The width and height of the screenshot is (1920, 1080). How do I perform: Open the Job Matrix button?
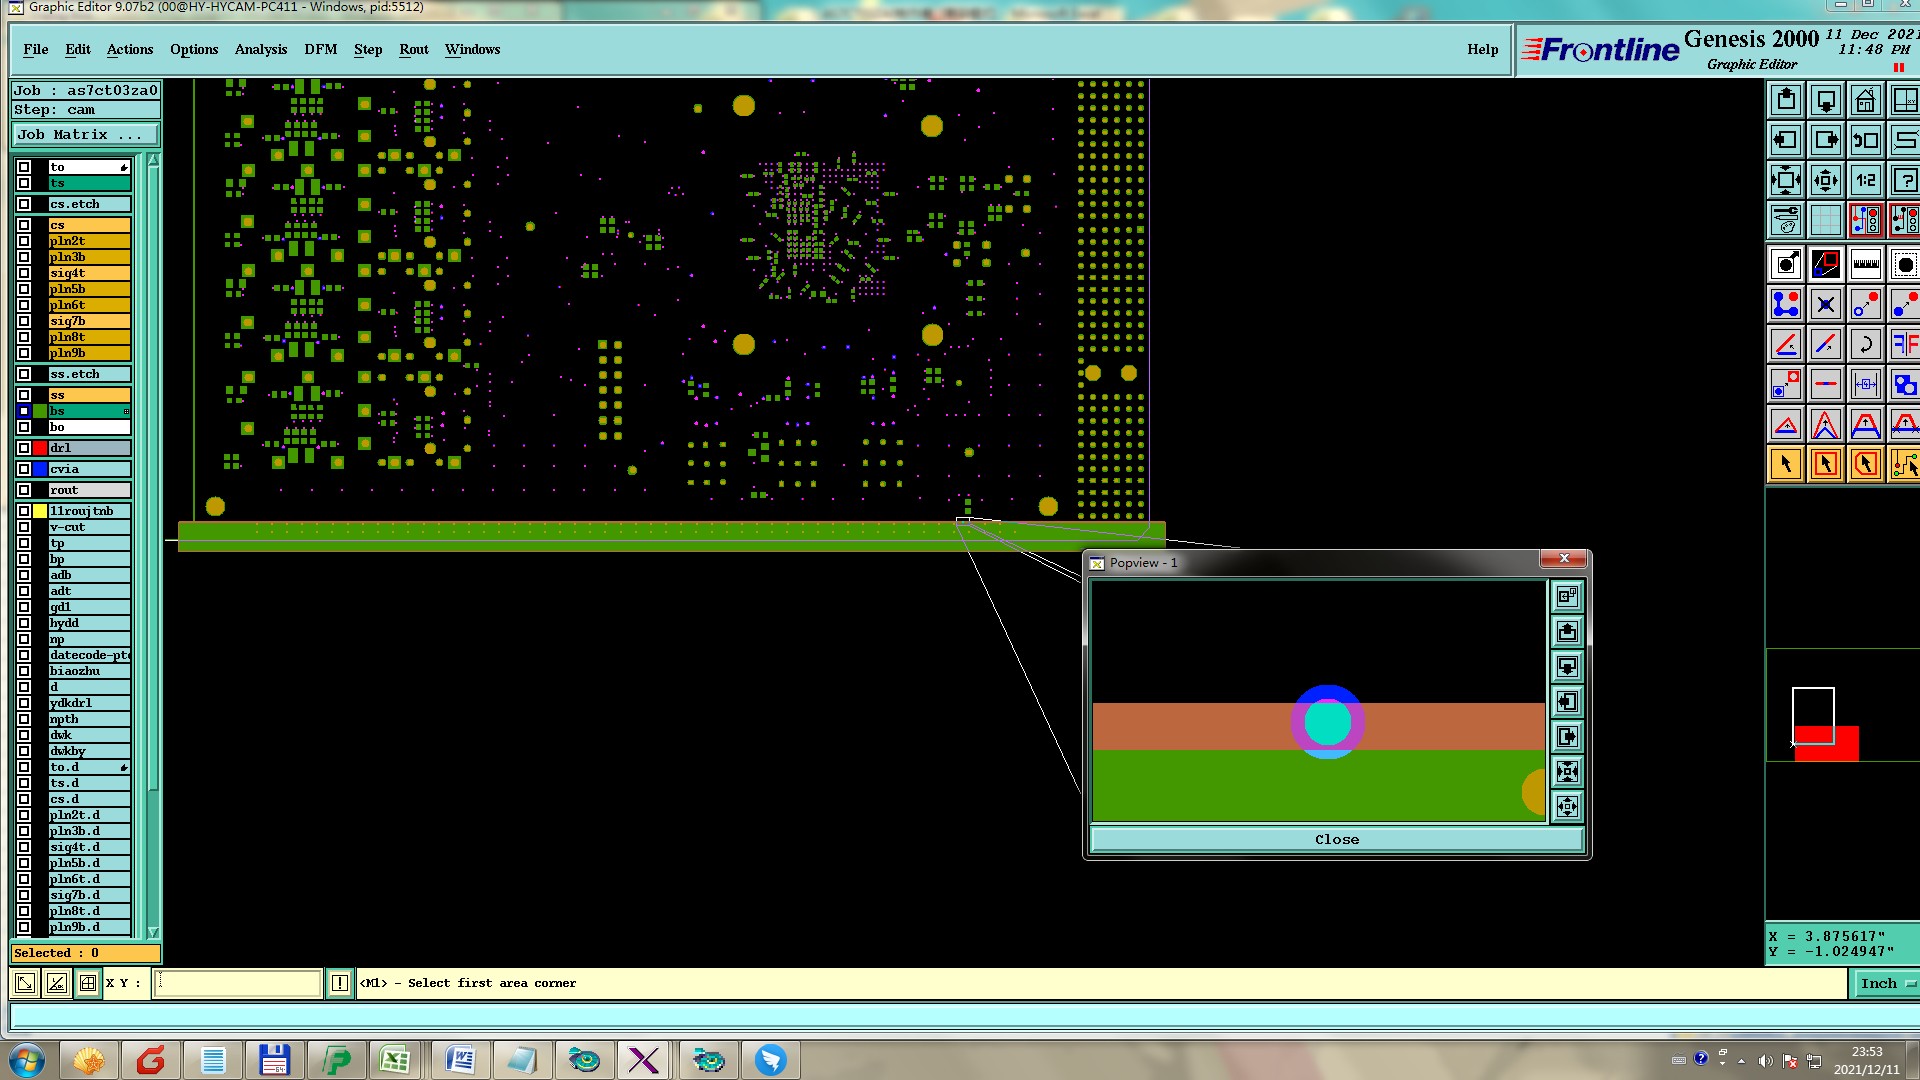[x=85, y=135]
